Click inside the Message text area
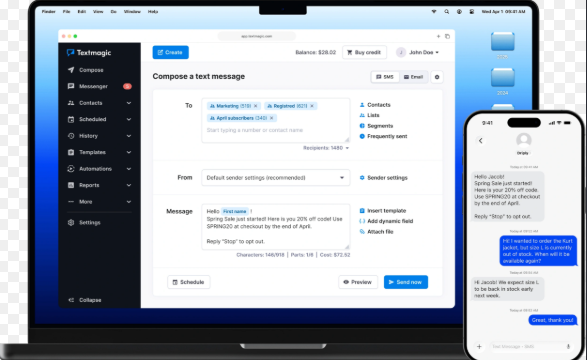Viewport: 587px width, 360px height. (276, 227)
